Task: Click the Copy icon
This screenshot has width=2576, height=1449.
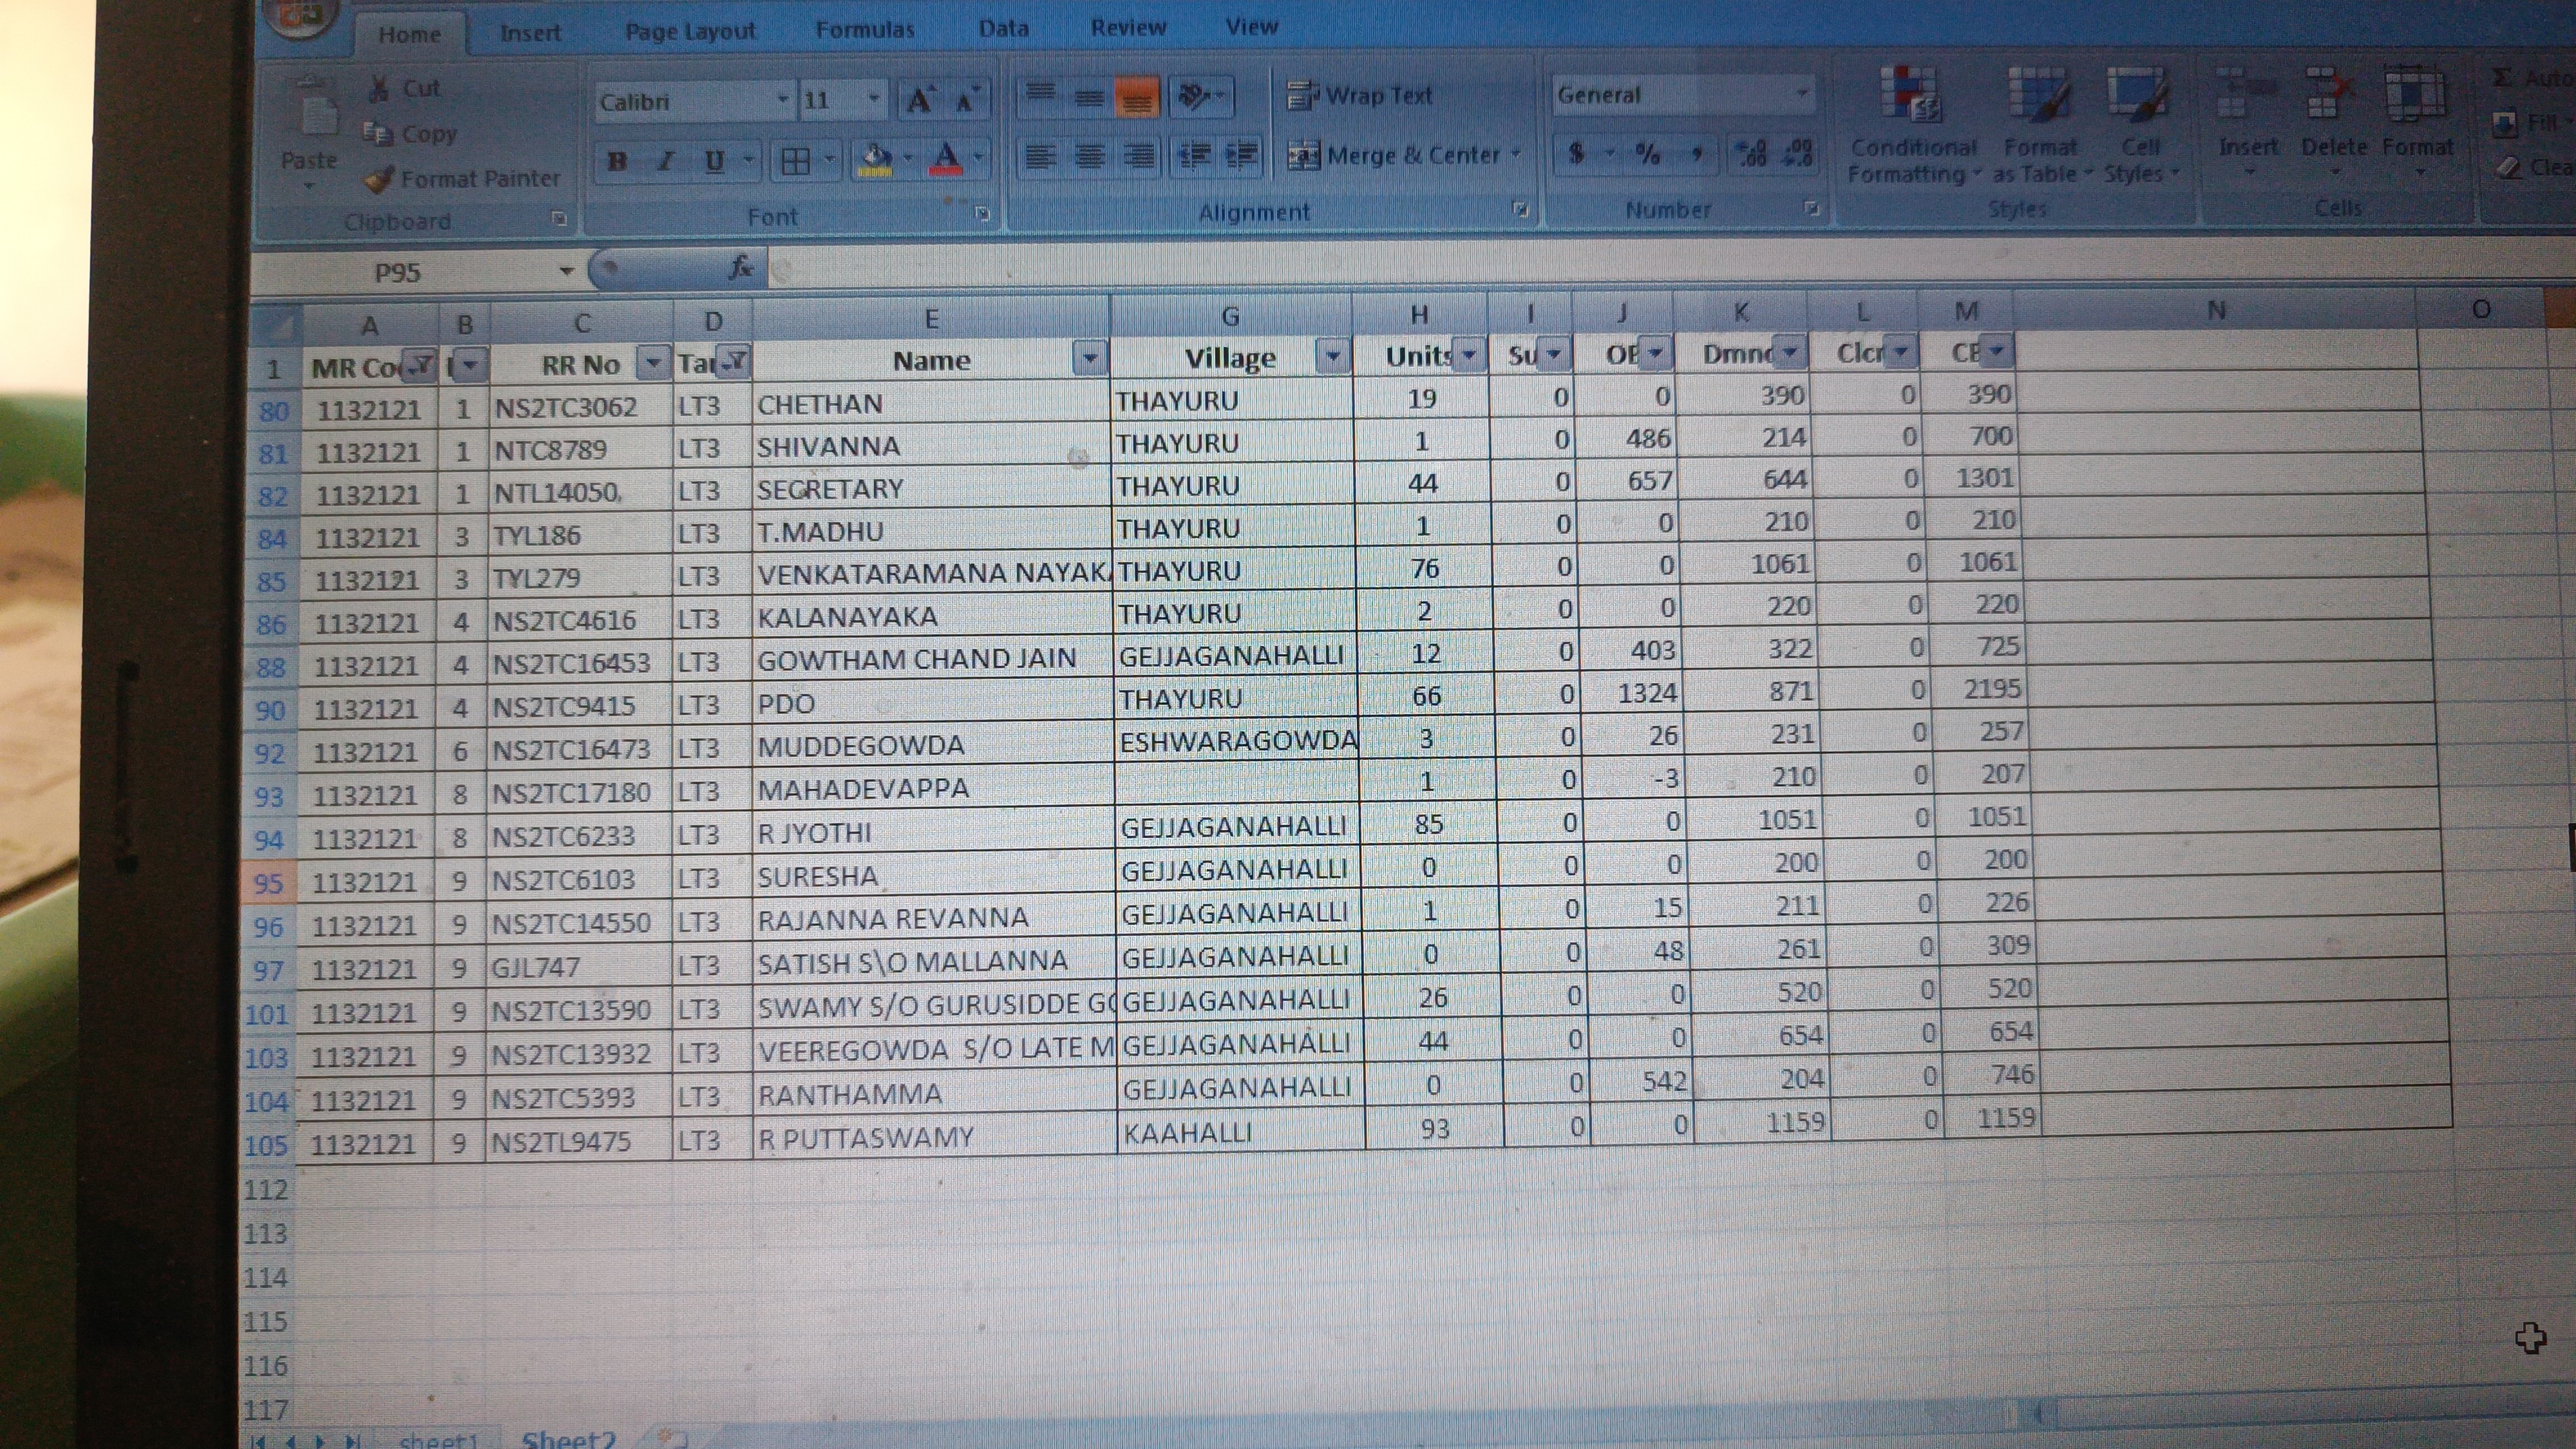Action: pyautogui.click(x=377, y=133)
